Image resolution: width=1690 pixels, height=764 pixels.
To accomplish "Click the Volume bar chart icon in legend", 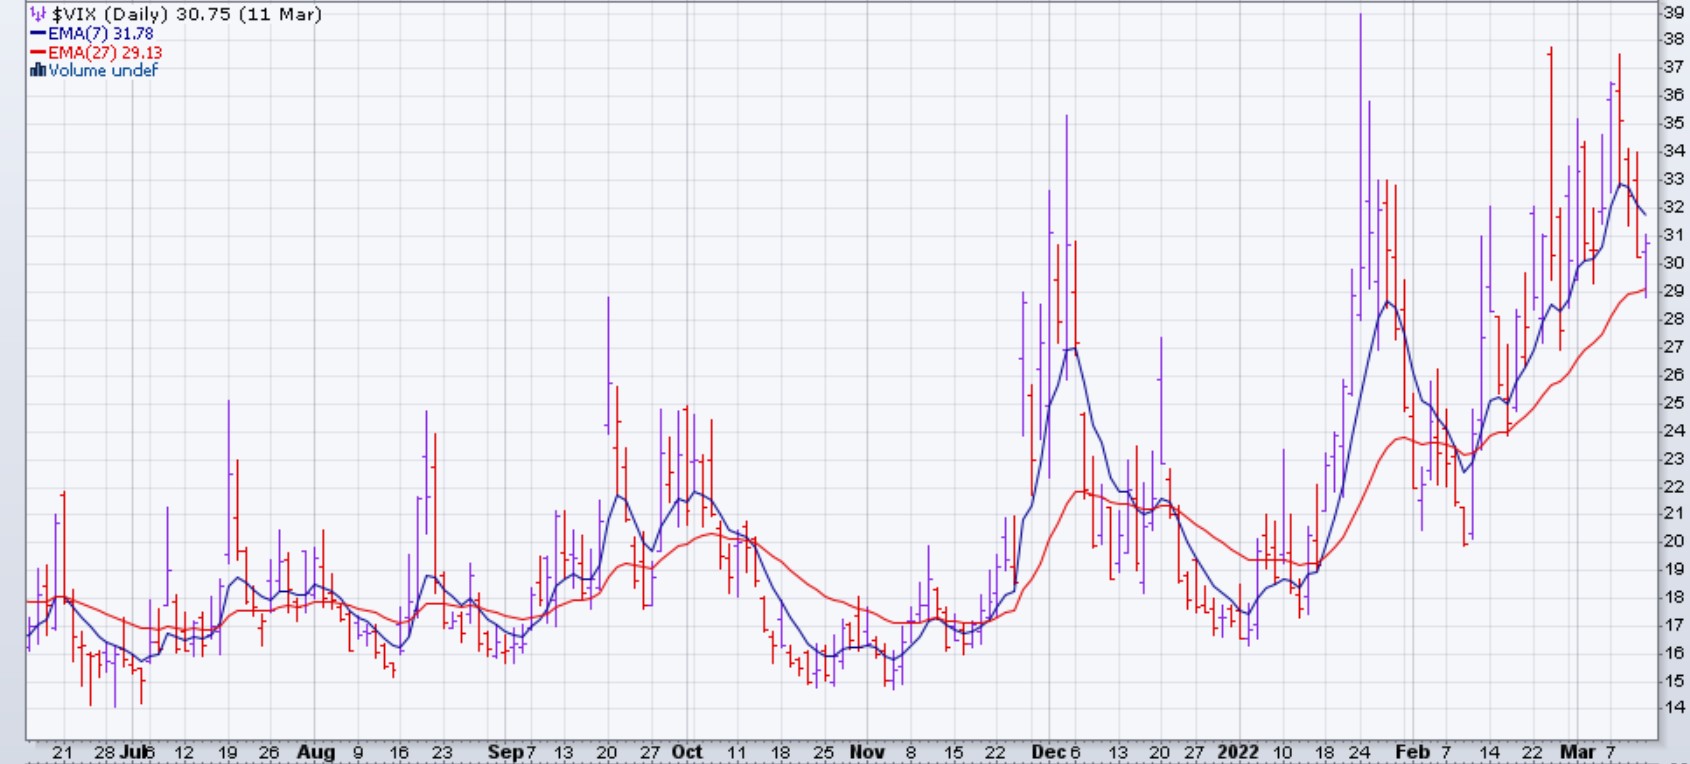I will (38, 70).
